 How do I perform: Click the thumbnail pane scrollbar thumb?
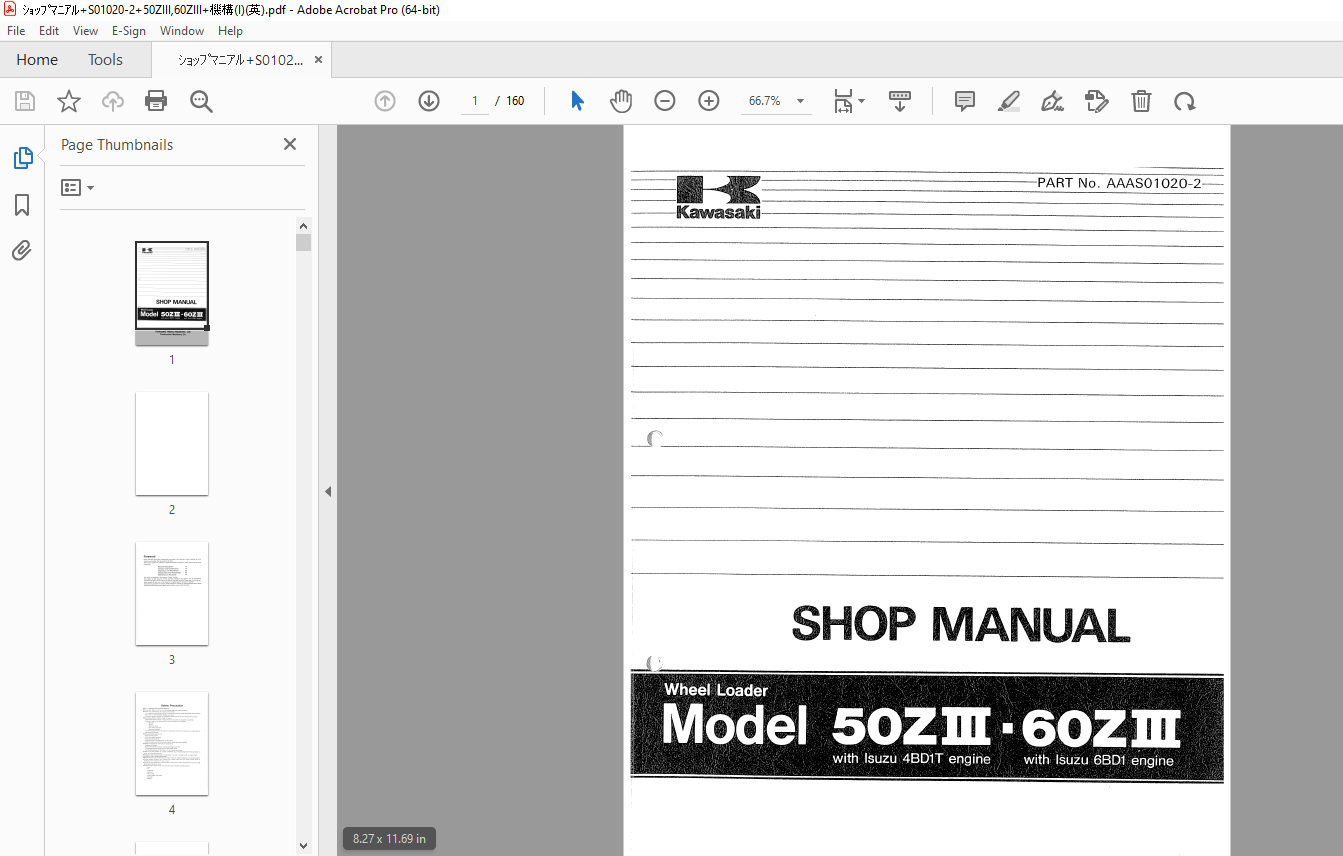pyautogui.click(x=304, y=242)
